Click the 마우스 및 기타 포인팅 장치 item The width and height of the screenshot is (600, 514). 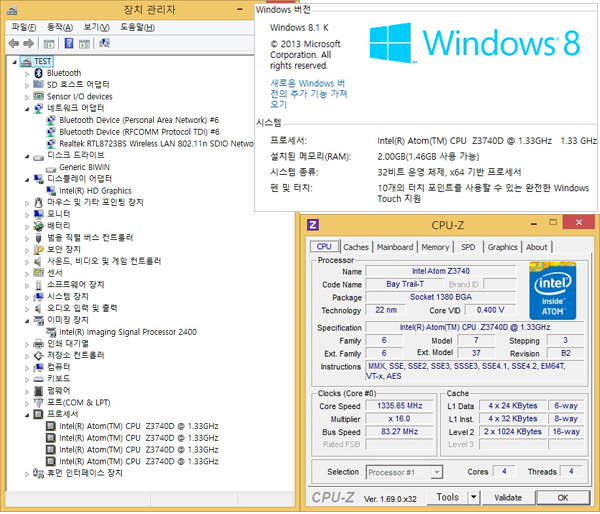coord(95,202)
